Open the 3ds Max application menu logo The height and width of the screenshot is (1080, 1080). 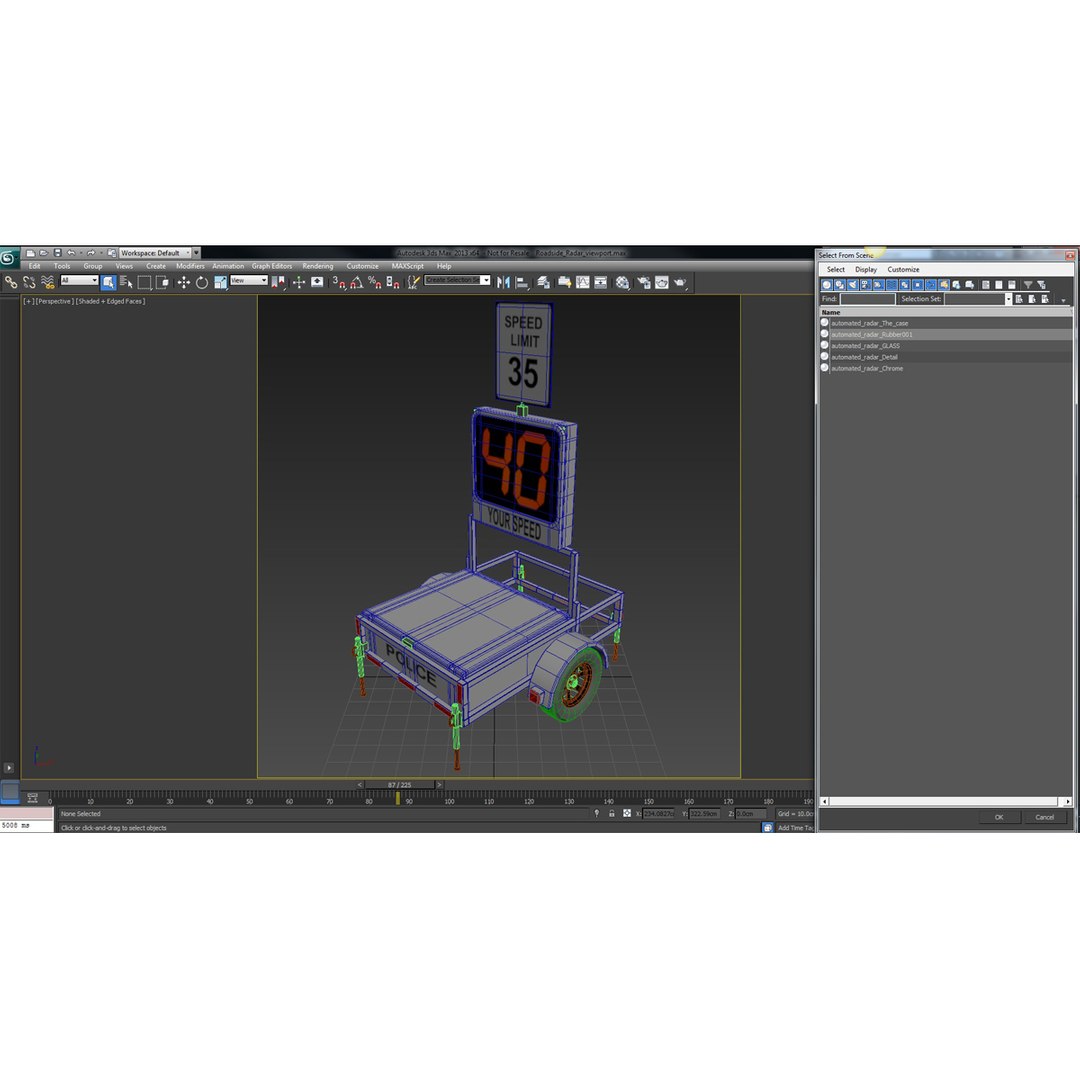click(8, 258)
